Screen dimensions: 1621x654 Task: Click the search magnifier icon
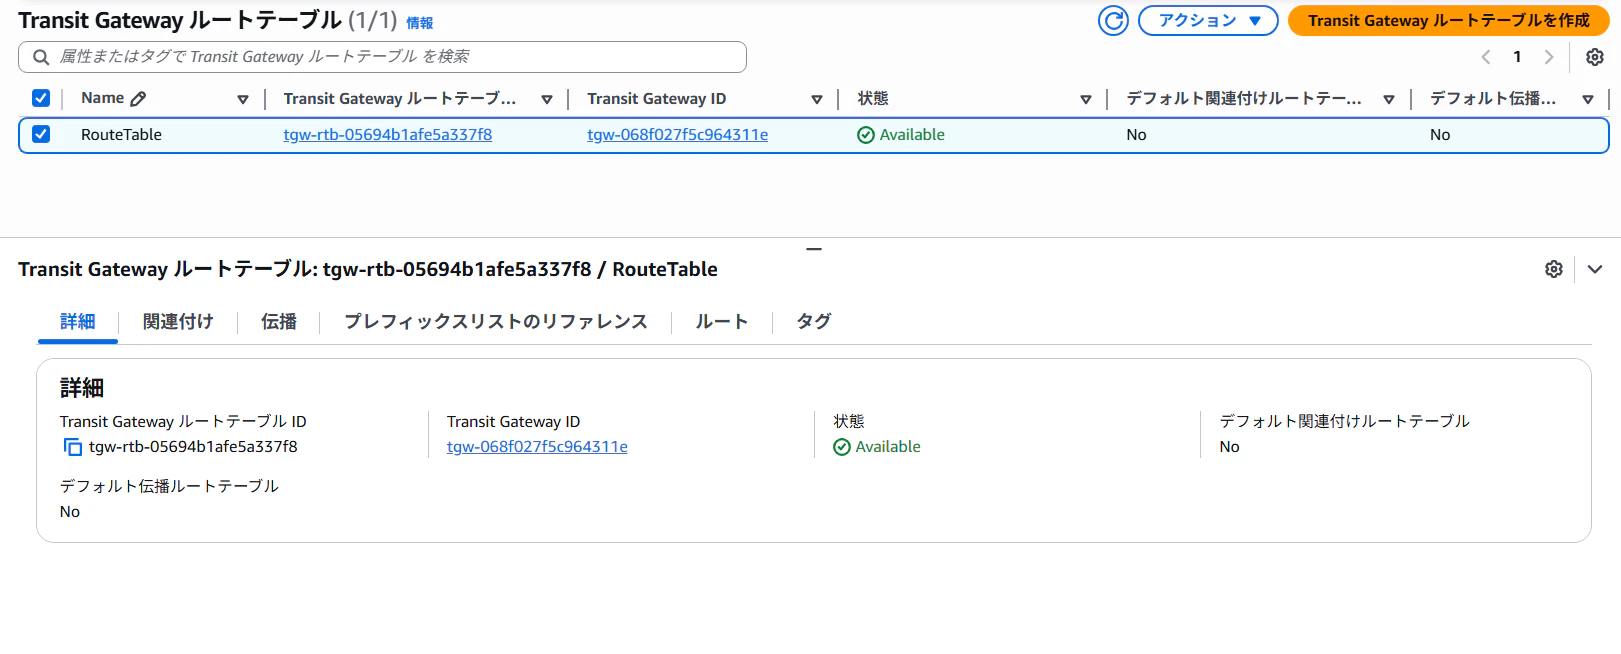tap(41, 57)
